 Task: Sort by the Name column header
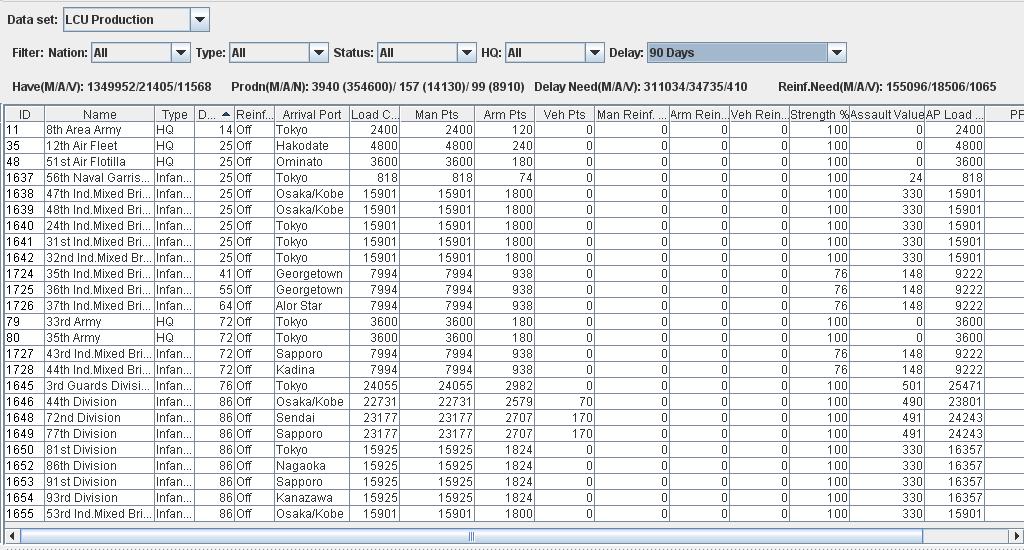click(99, 114)
